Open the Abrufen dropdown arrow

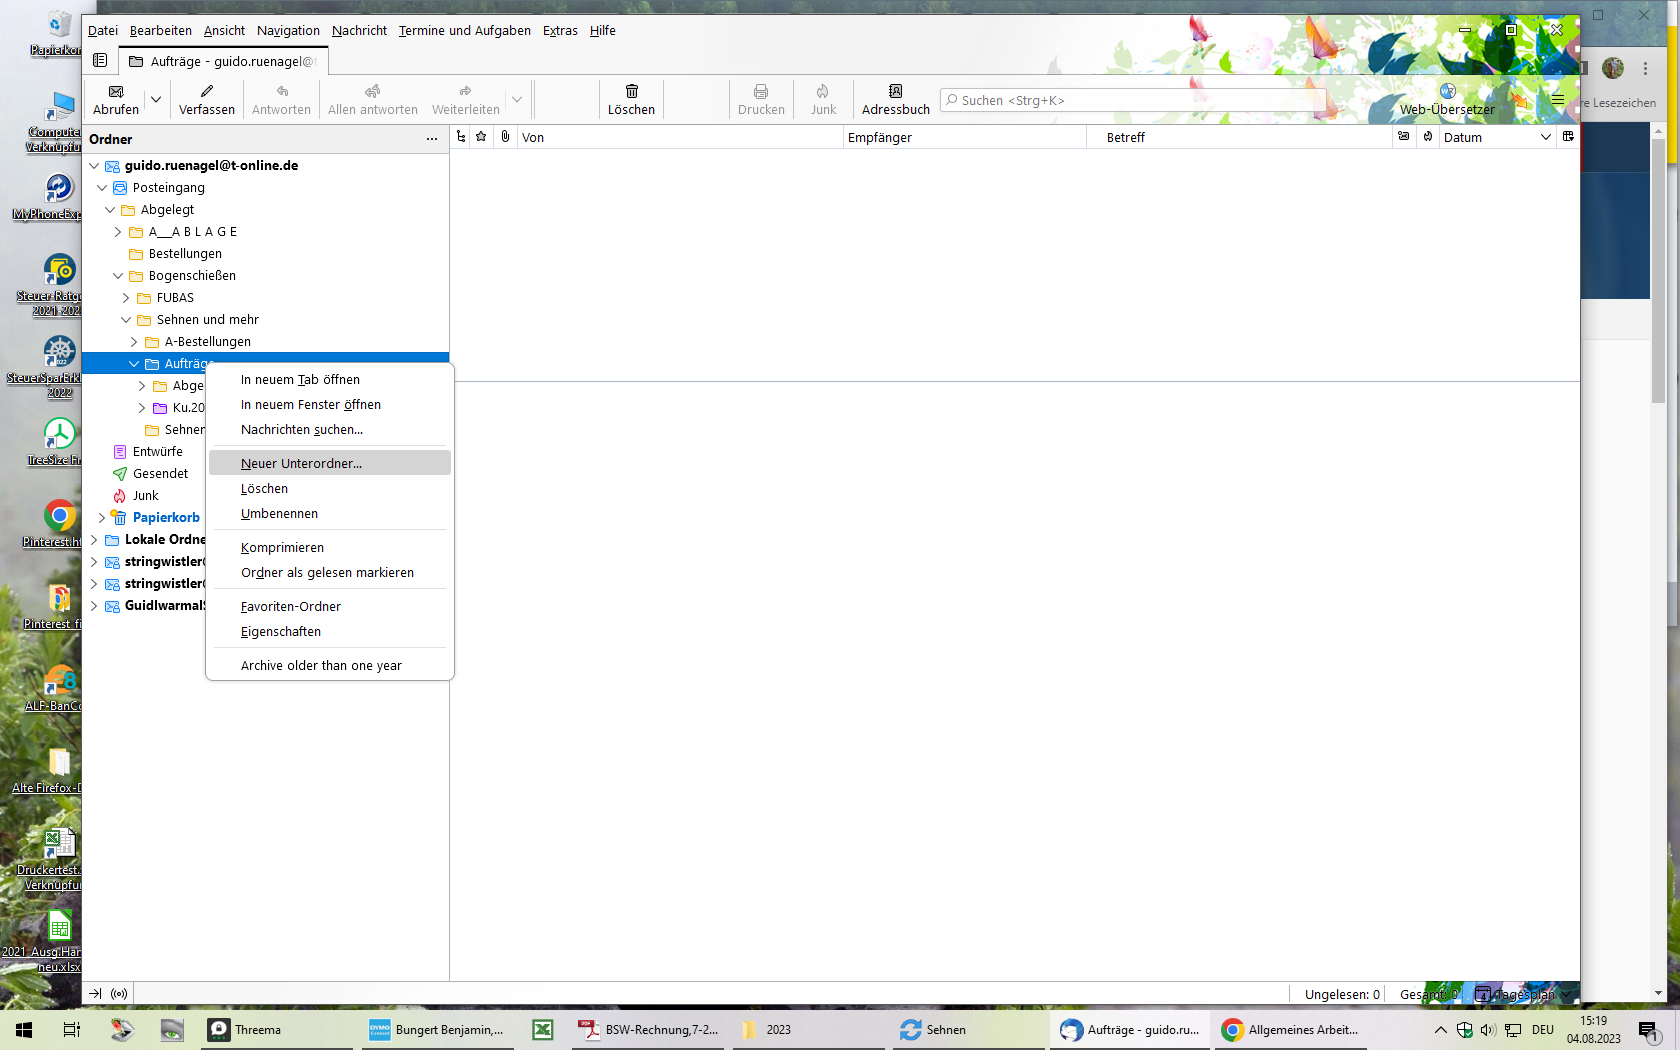156,100
